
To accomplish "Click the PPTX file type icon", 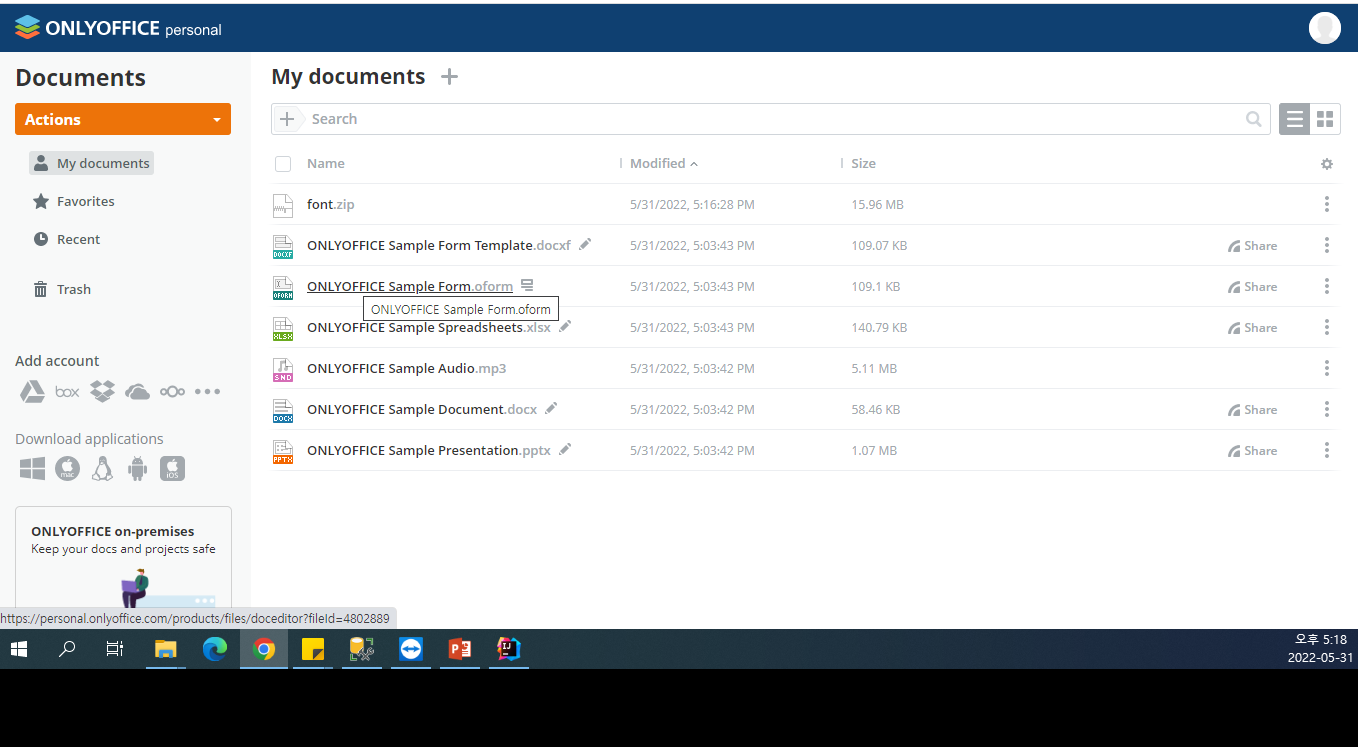I will tap(283, 451).
